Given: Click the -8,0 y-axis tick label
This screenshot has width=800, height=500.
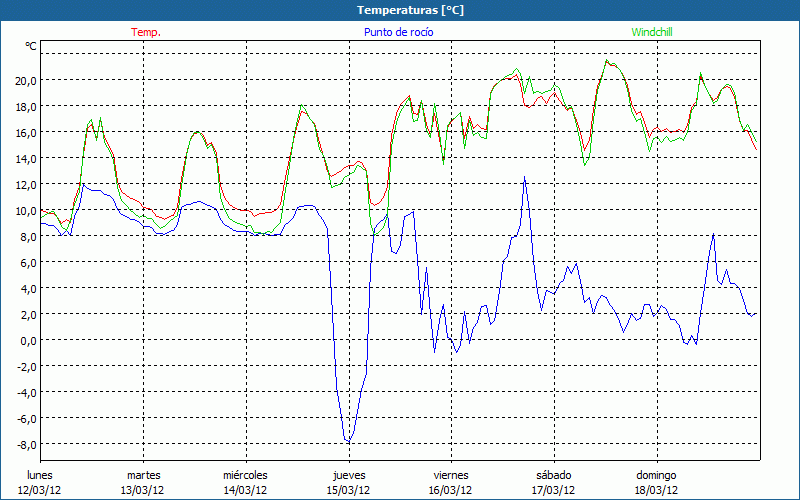Looking at the screenshot, I should click(x=24, y=444).
